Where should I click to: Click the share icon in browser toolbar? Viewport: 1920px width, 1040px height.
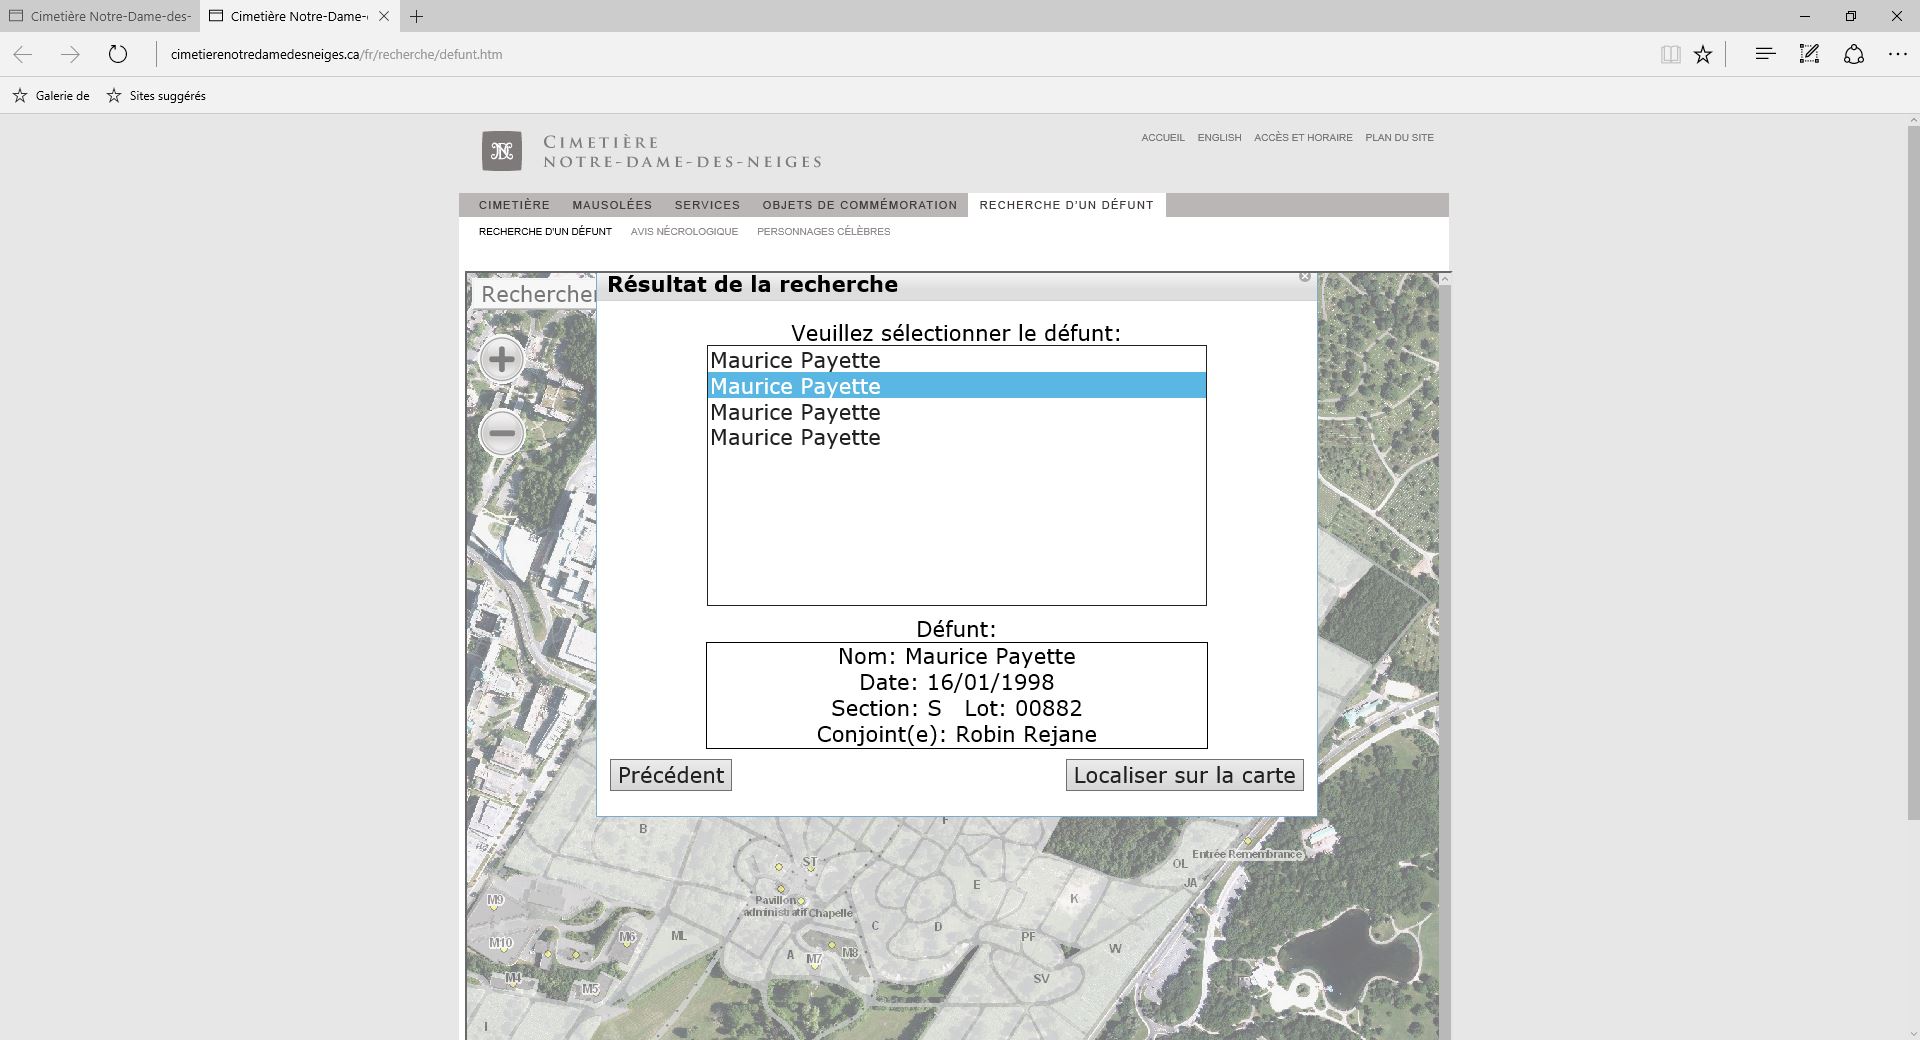pos(1853,54)
